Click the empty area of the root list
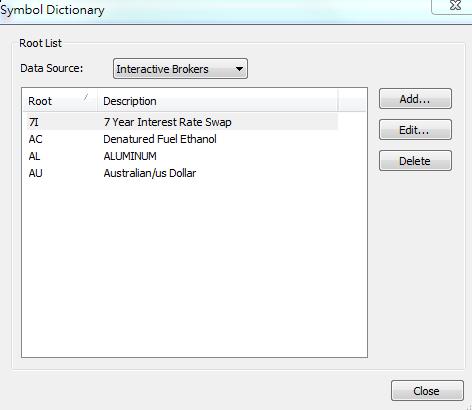Screen dimensions: 472x410 (x=194, y=268)
